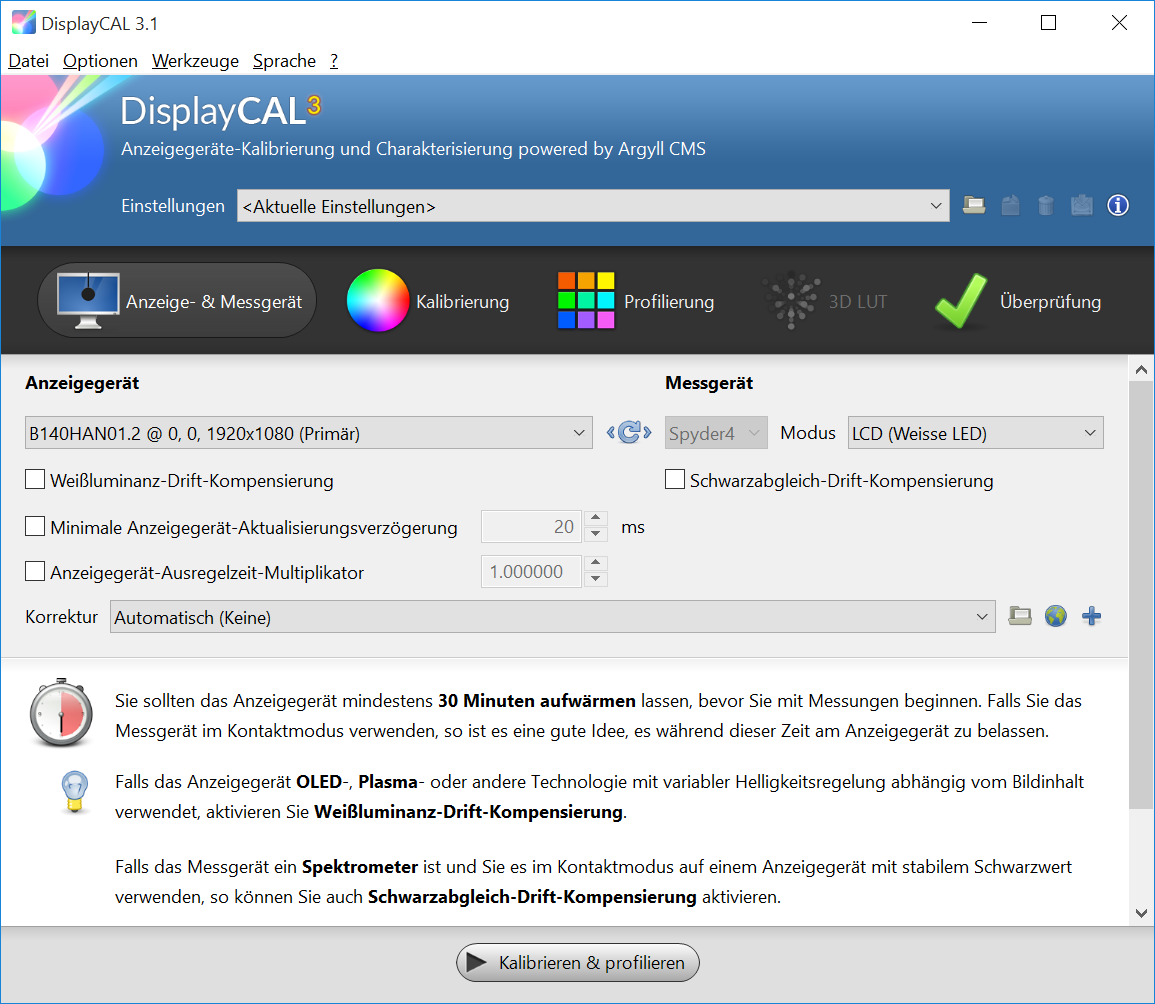The width and height of the screenshot is (1155, 1004).
Task: Open the Anzeigegerät display dropdown
Action: (309, 433)
